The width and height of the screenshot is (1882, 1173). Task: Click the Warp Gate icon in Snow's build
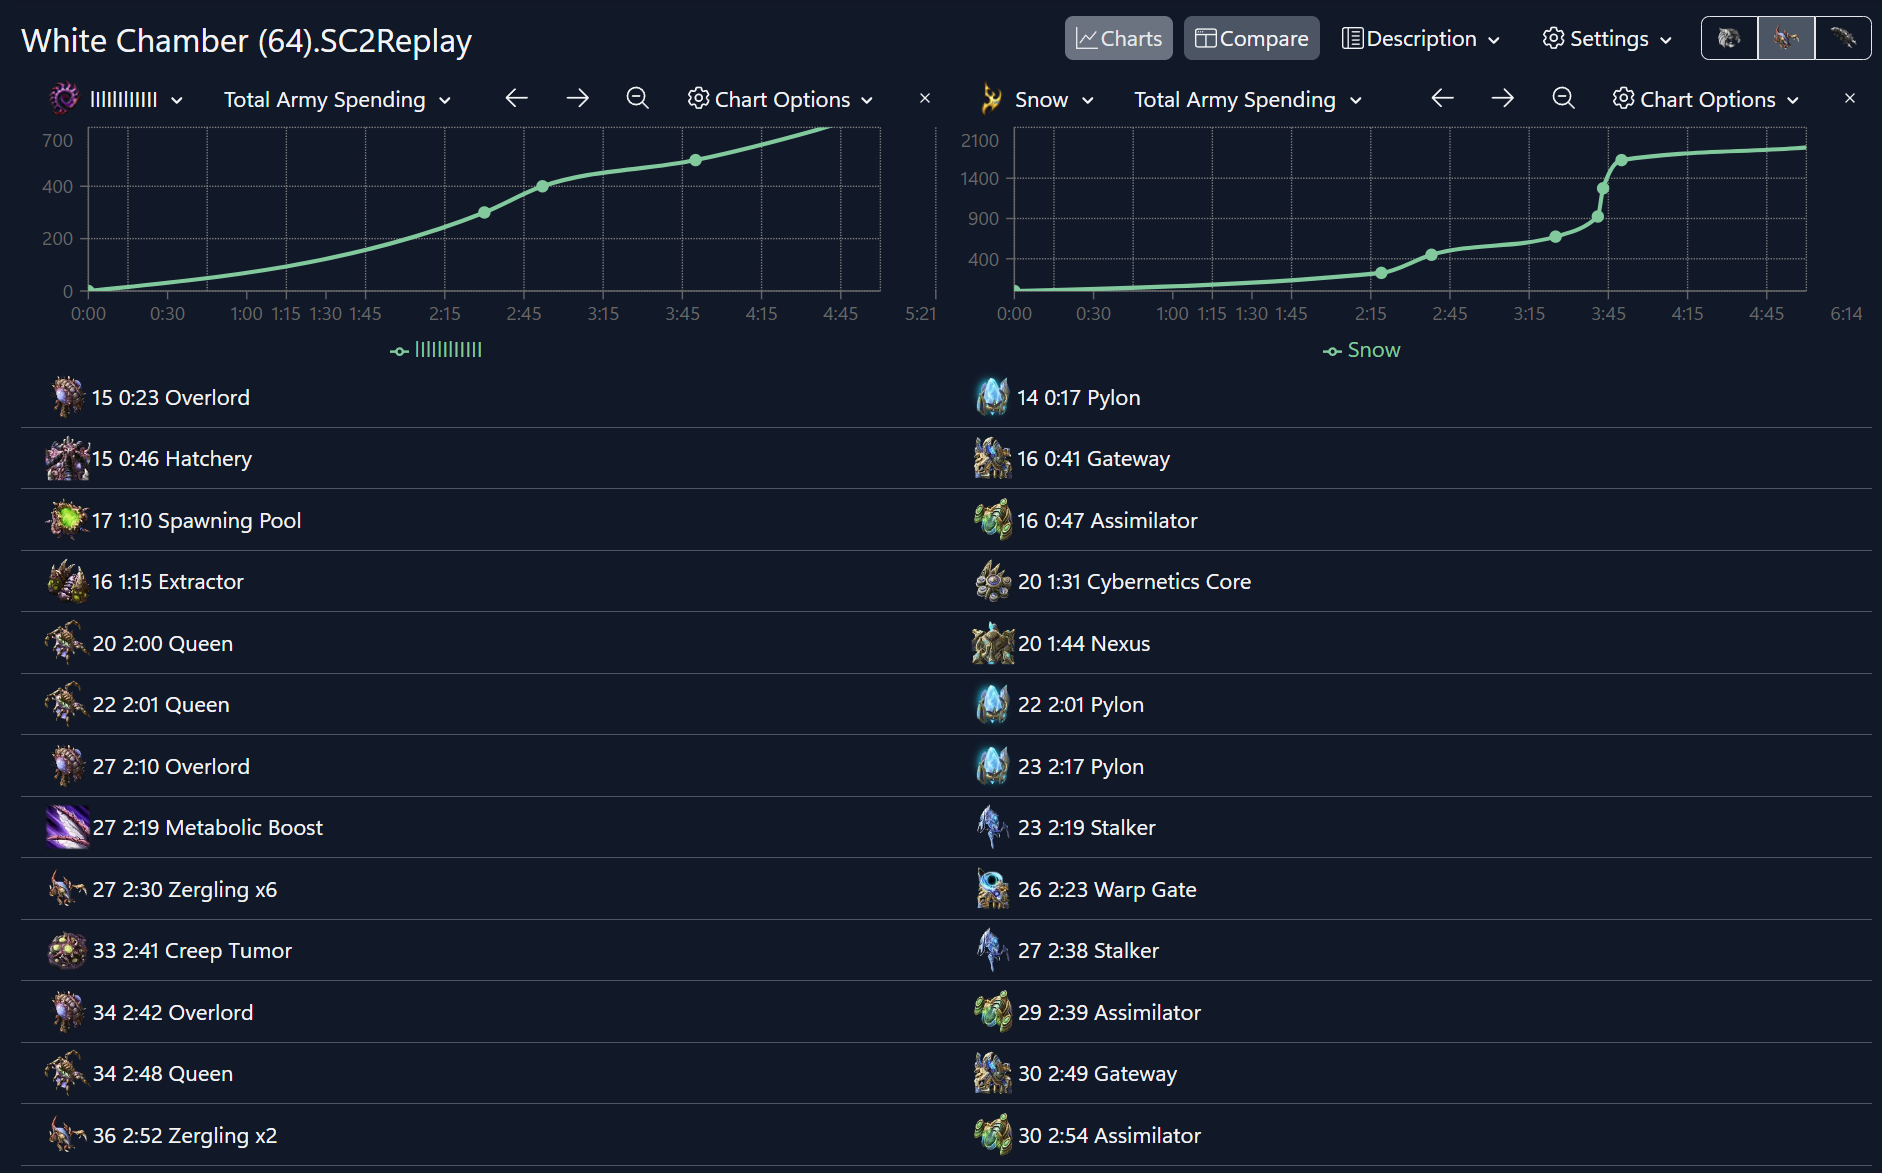coord(993,889)
